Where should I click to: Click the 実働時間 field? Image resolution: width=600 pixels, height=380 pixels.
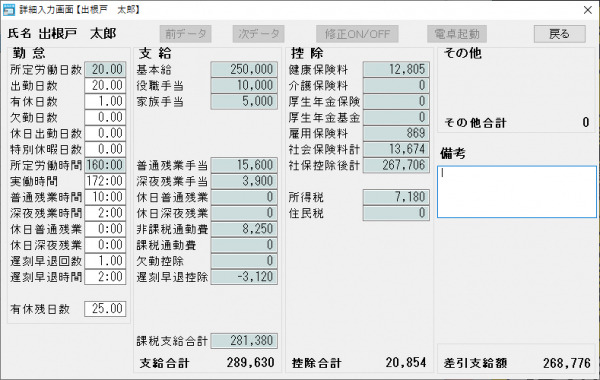pyautogui.click(x=105, y=181)
